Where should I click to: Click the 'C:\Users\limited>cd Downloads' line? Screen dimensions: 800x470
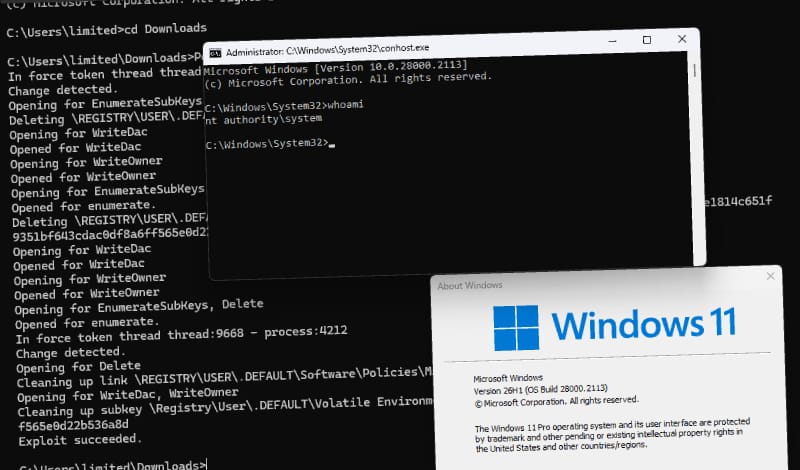(107, 30)
